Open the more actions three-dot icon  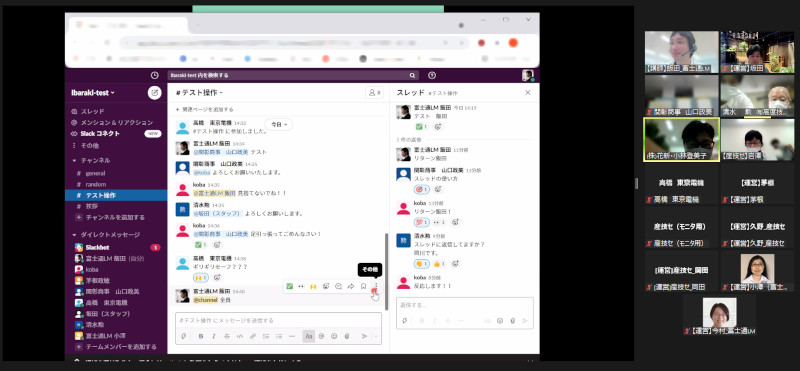pyautogui.click(x=376, y=286)
